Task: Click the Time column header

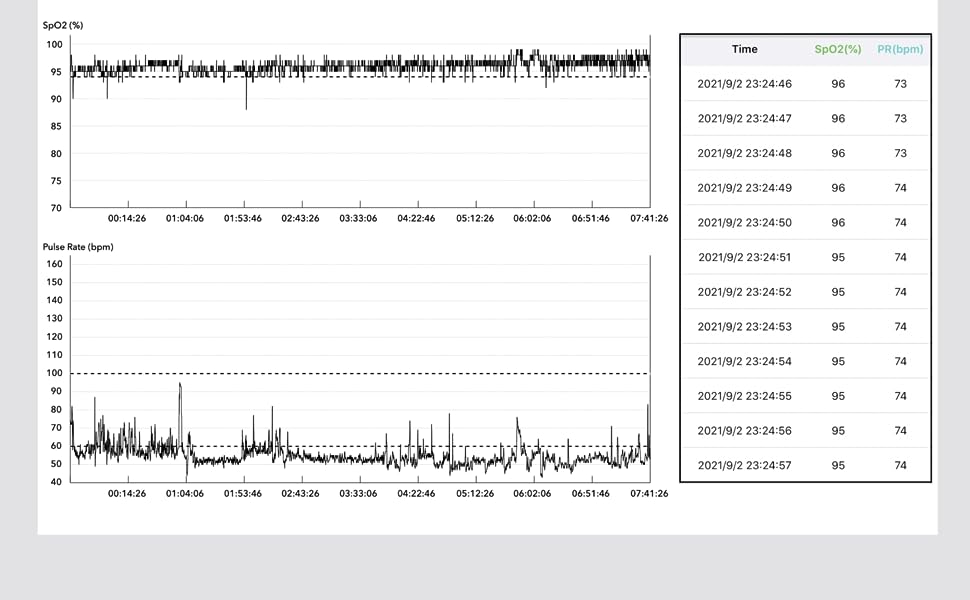Action: pyautogui.click(x=744, y=49)
